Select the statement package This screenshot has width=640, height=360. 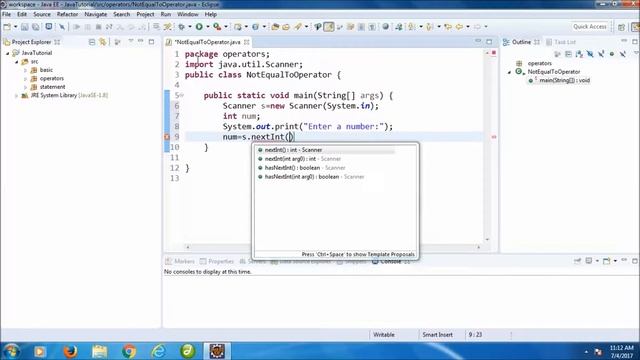(x=53, y=87)
